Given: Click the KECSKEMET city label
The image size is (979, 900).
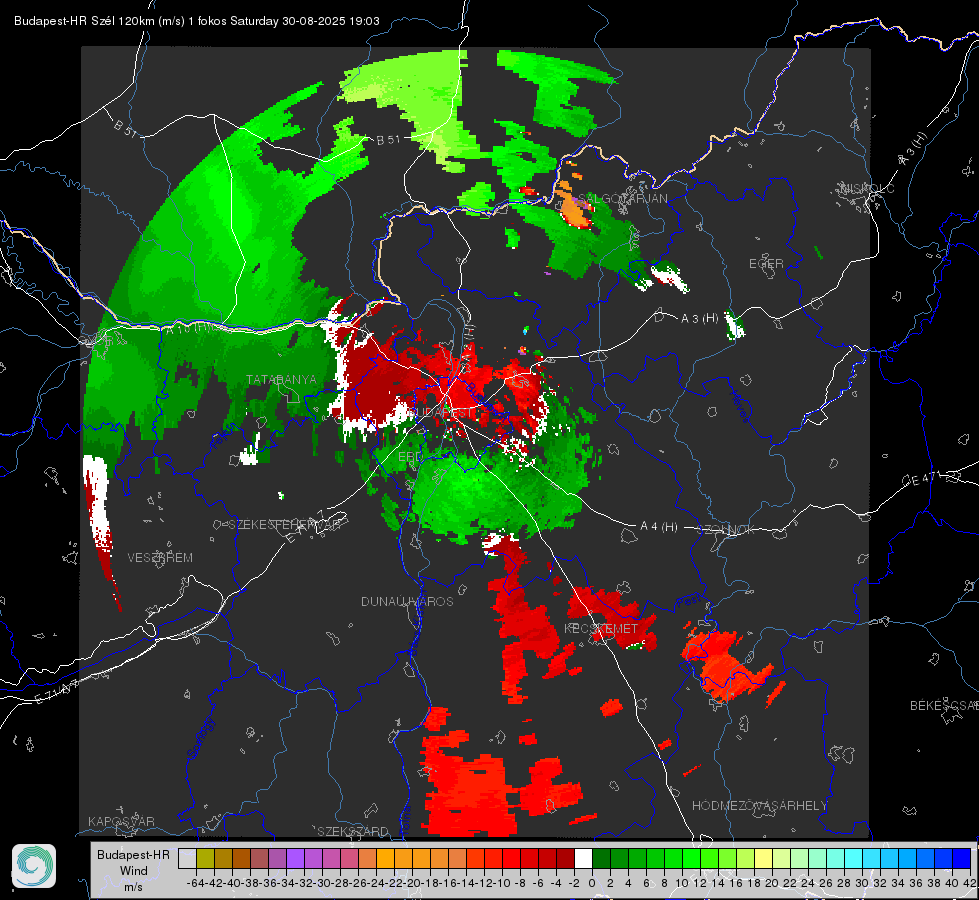Looking at the screenshot, I should (601, 628).
